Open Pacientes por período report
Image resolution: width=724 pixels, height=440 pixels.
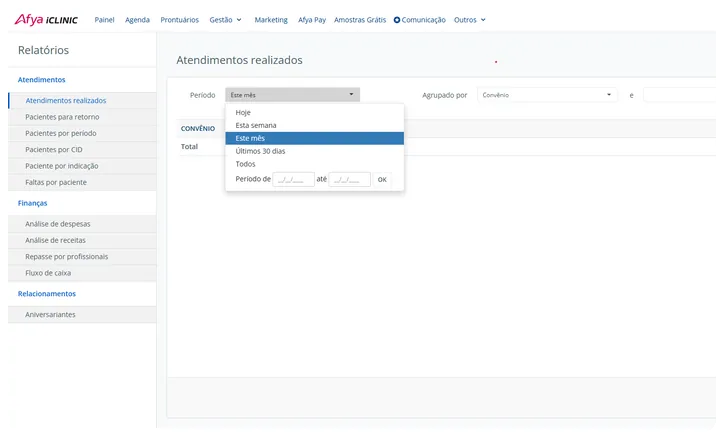coord(82,133)
